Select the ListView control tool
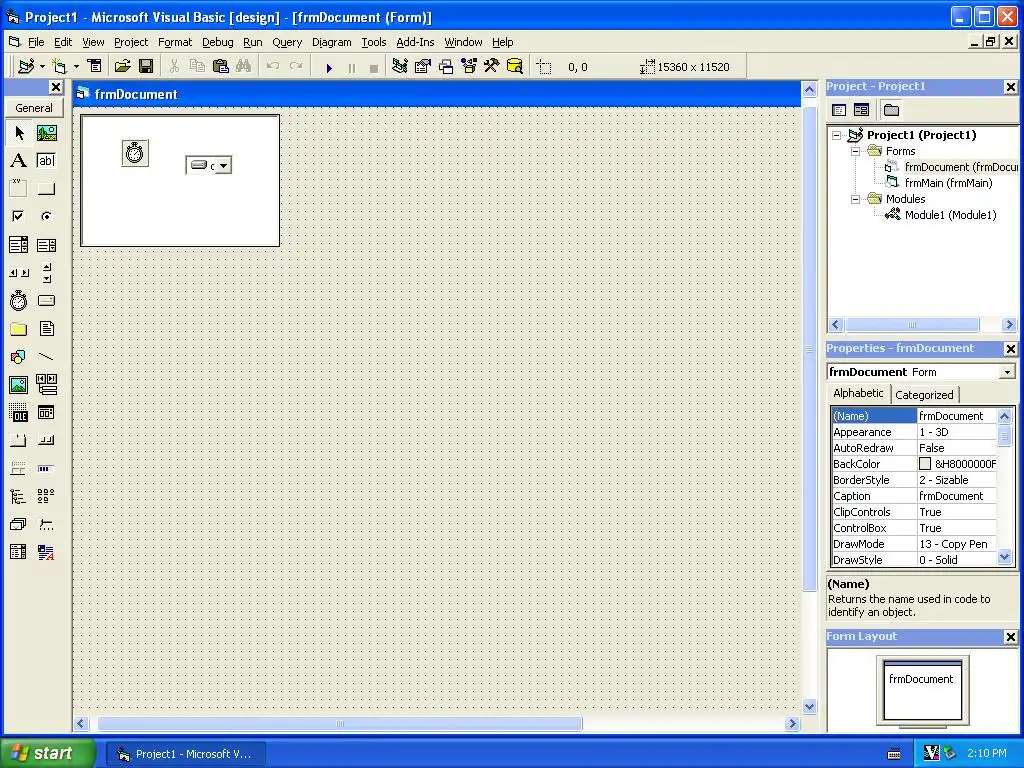The width and height of the screenshot is (1024, 768). click(x=46, y=496)
